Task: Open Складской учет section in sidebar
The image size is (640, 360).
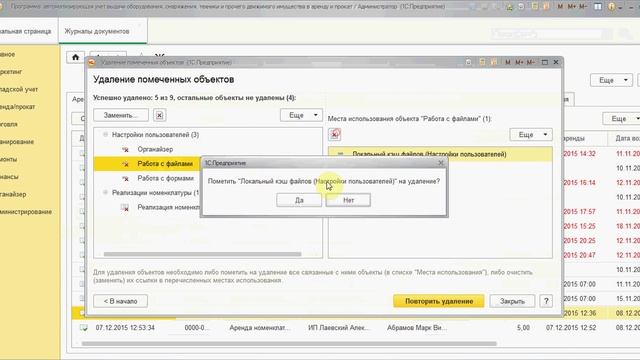Action: click(x=19, y=89)
